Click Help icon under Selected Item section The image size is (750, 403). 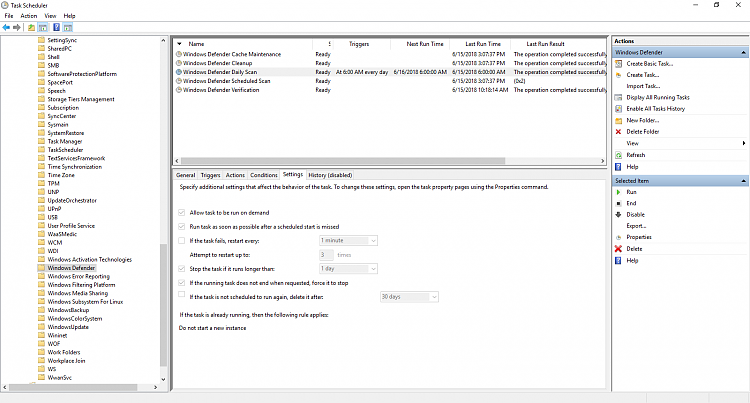point(618,261)
